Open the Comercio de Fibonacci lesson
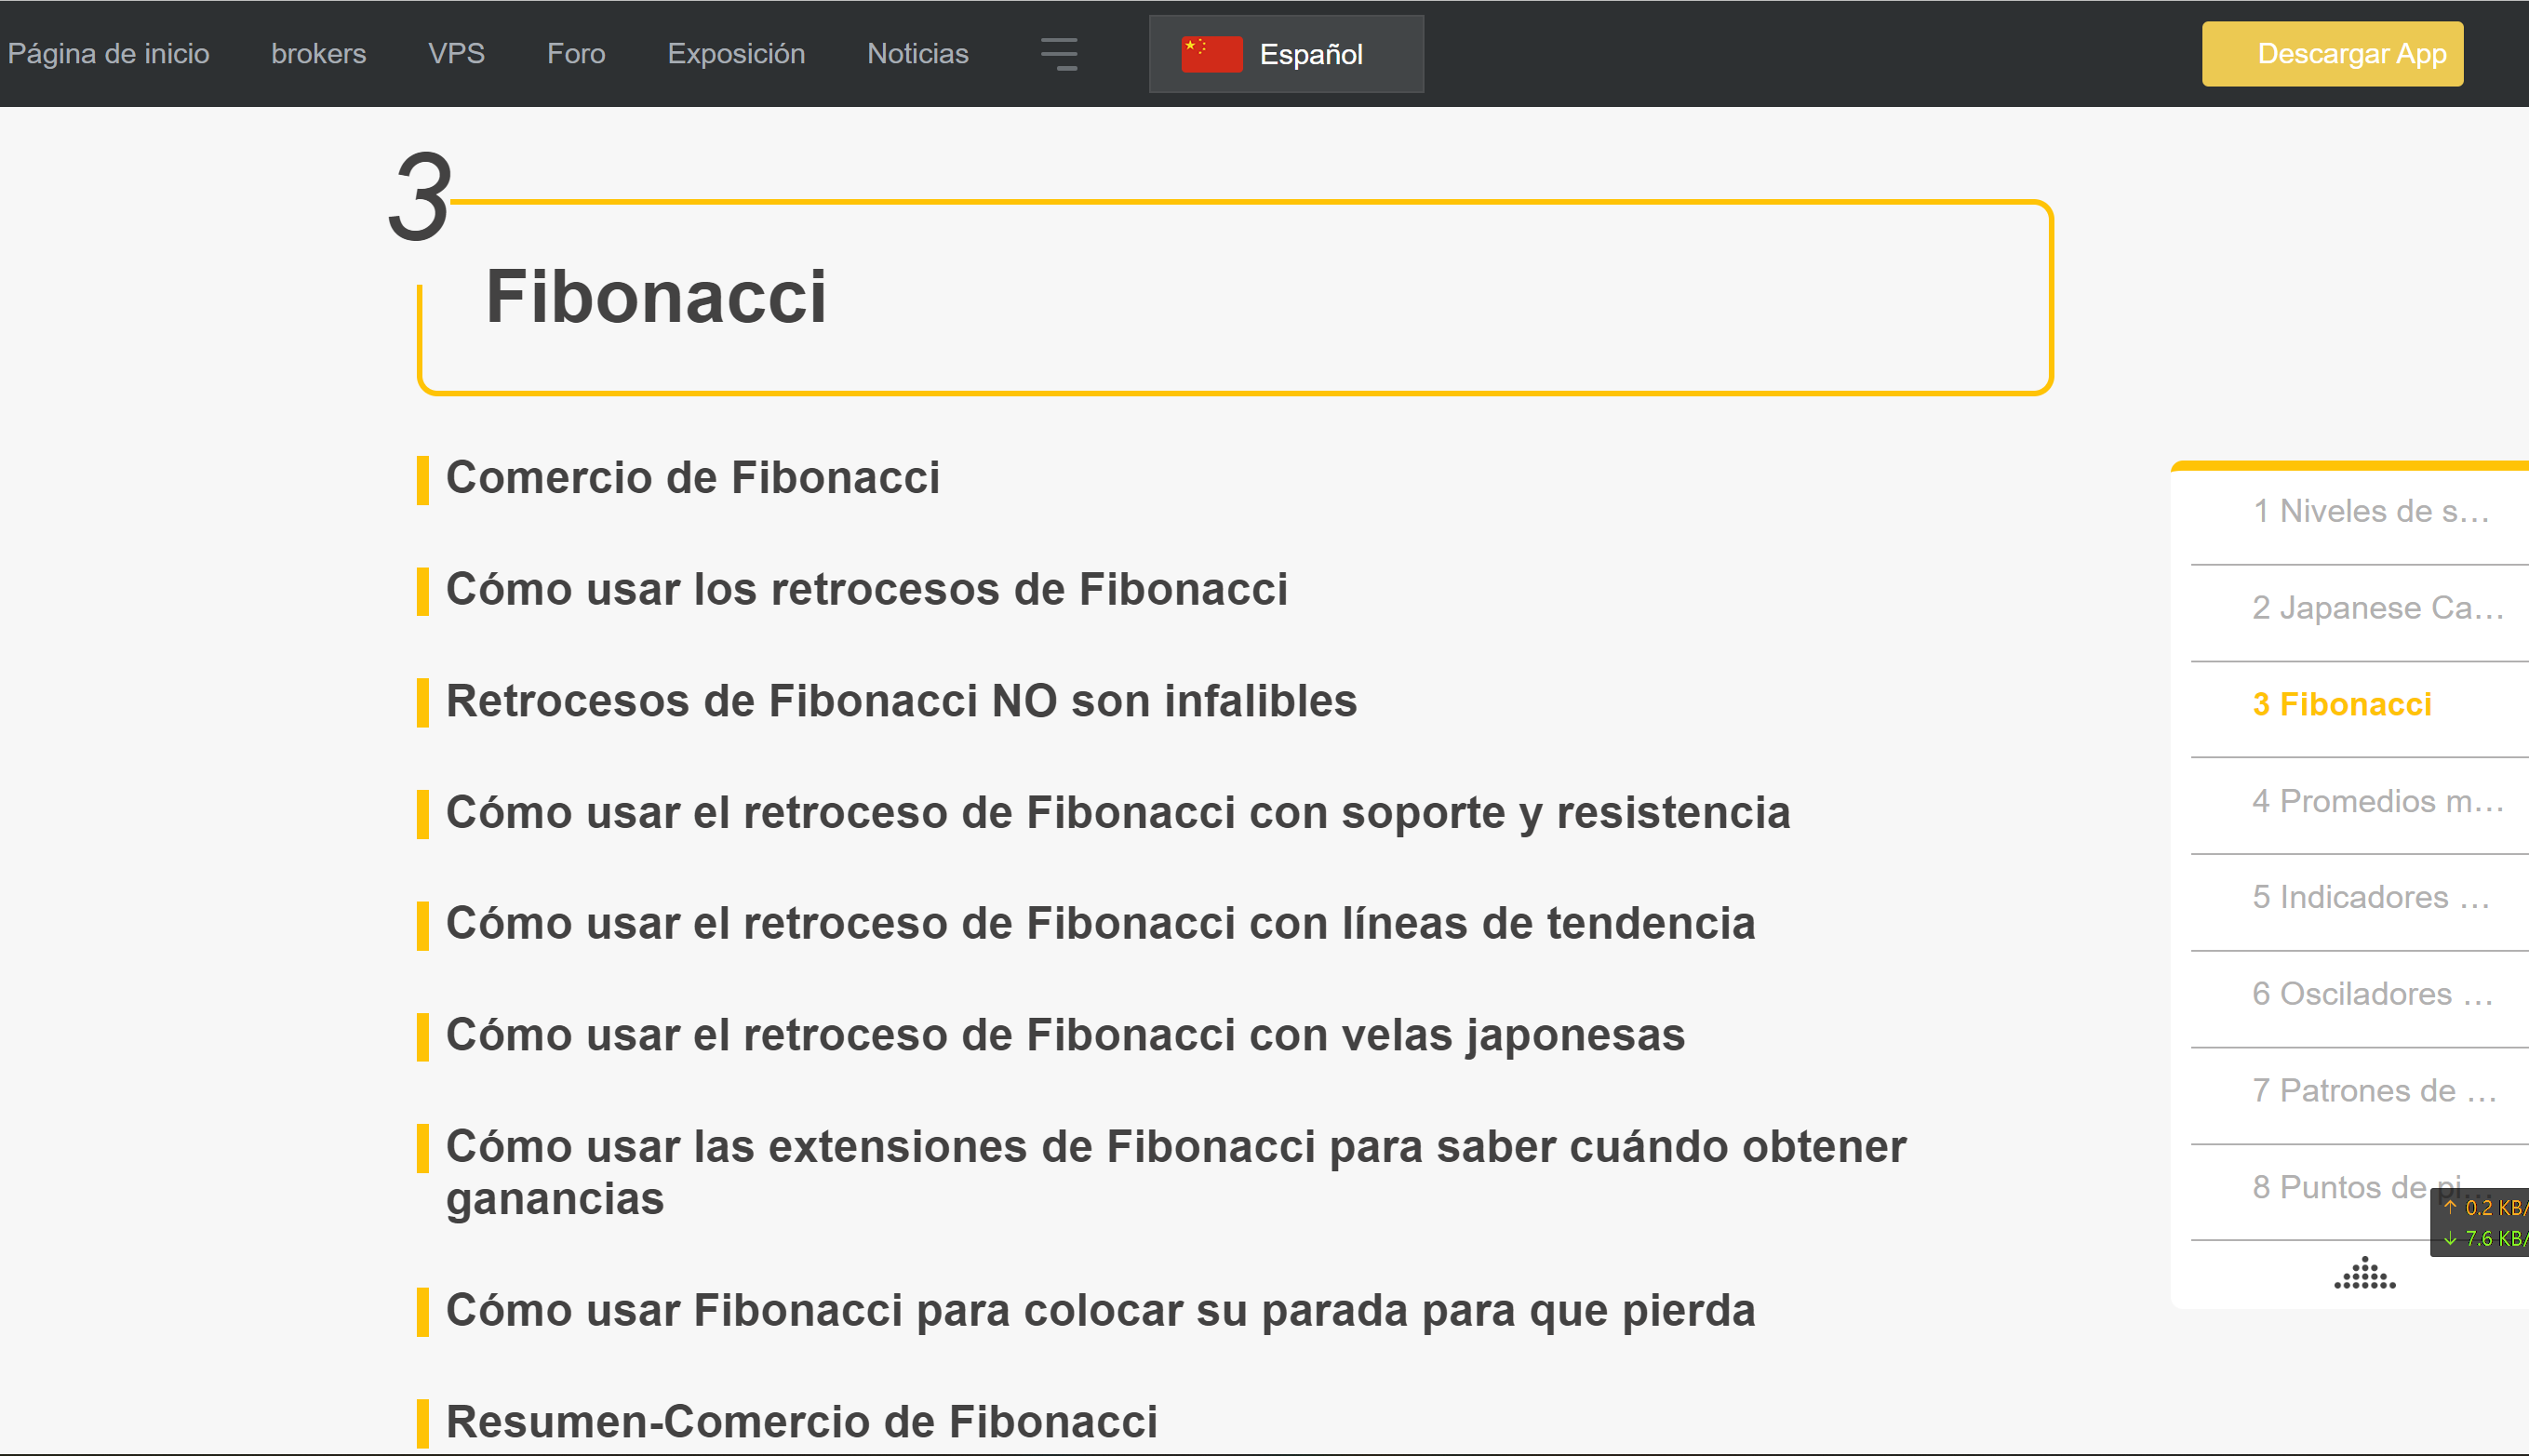Image resolution: width=2529 pixels, height=1456 pixels. (x=692, y=478)
